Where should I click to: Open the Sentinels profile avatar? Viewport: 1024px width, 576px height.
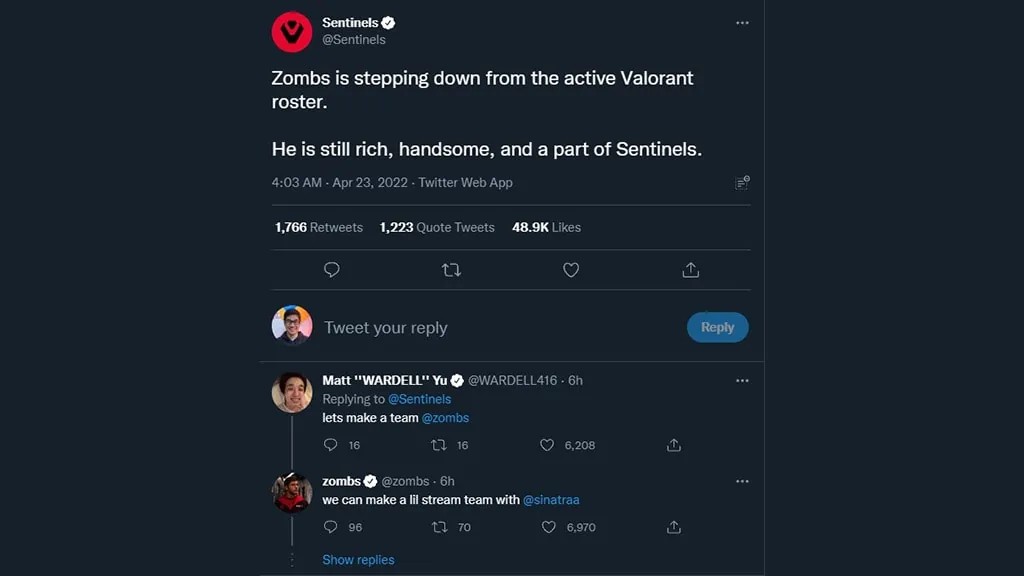pyautogui.click(x=292, y=32)
